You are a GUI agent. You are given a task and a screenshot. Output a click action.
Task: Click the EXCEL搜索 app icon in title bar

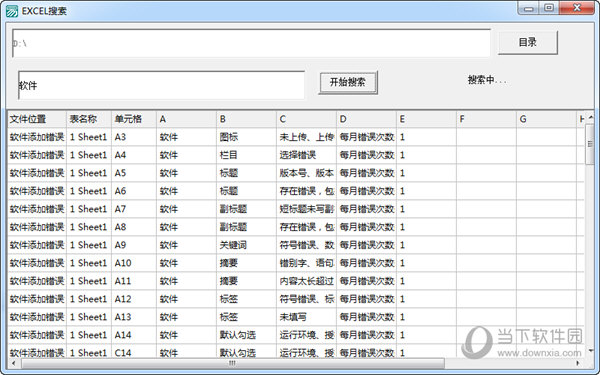click(11, 11)
